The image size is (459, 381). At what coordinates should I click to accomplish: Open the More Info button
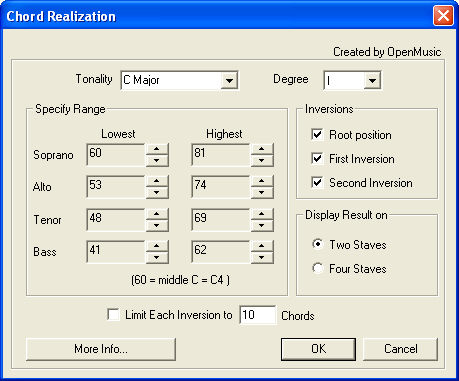101,349
